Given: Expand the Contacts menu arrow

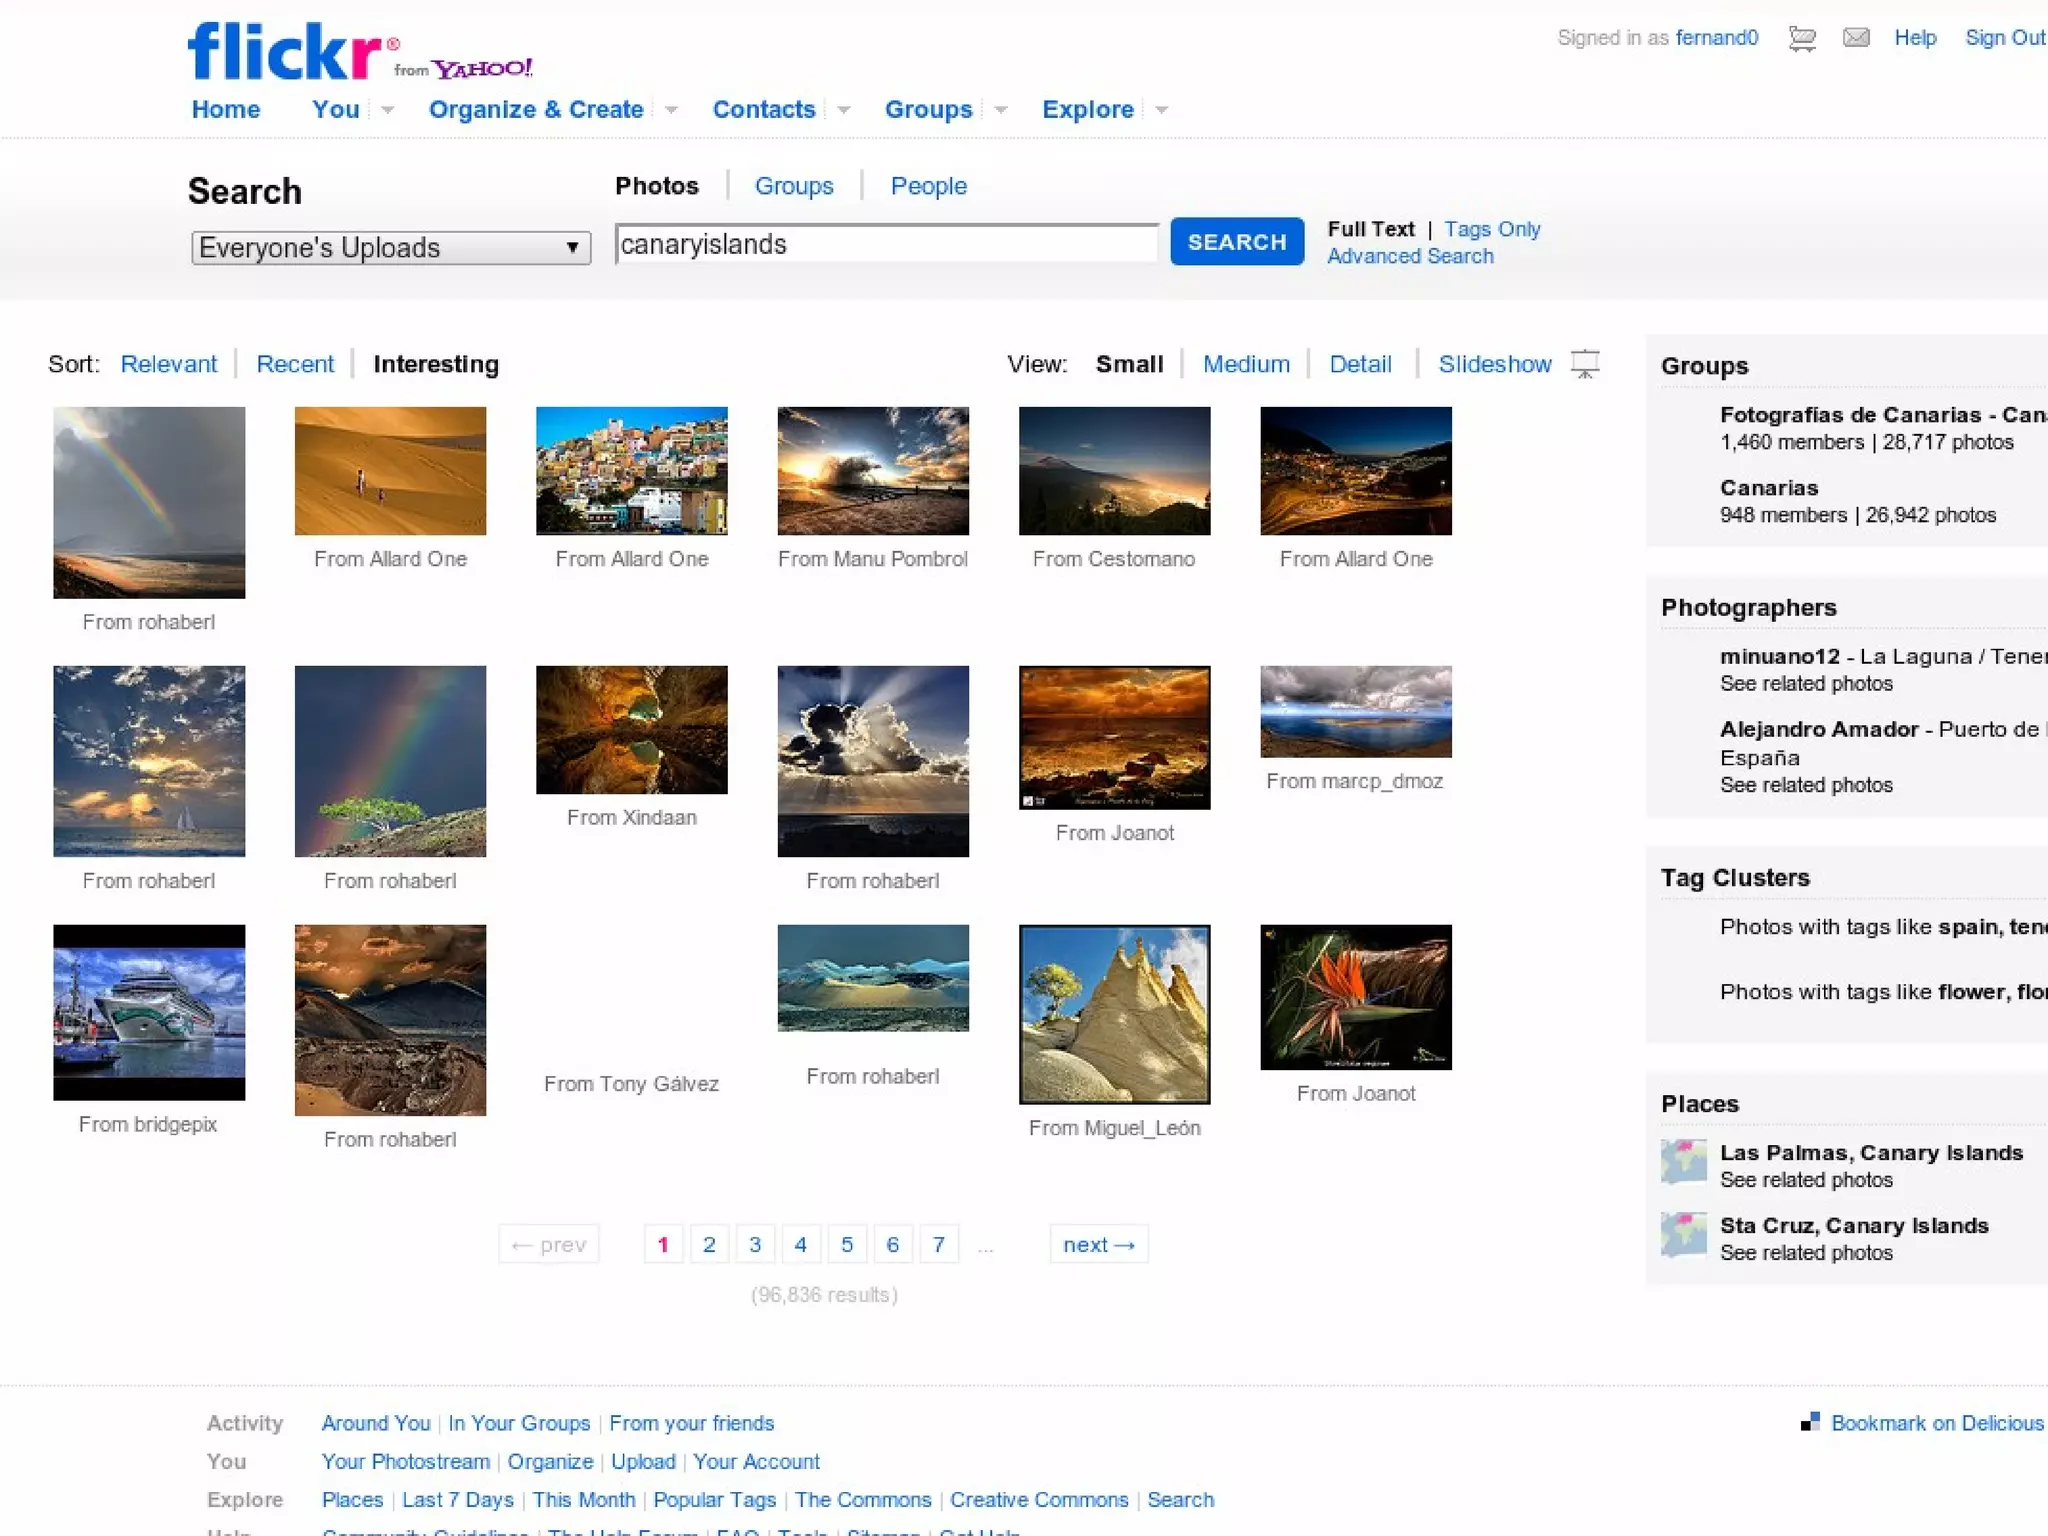Looking at the screenshot, I should coord(844,110).
